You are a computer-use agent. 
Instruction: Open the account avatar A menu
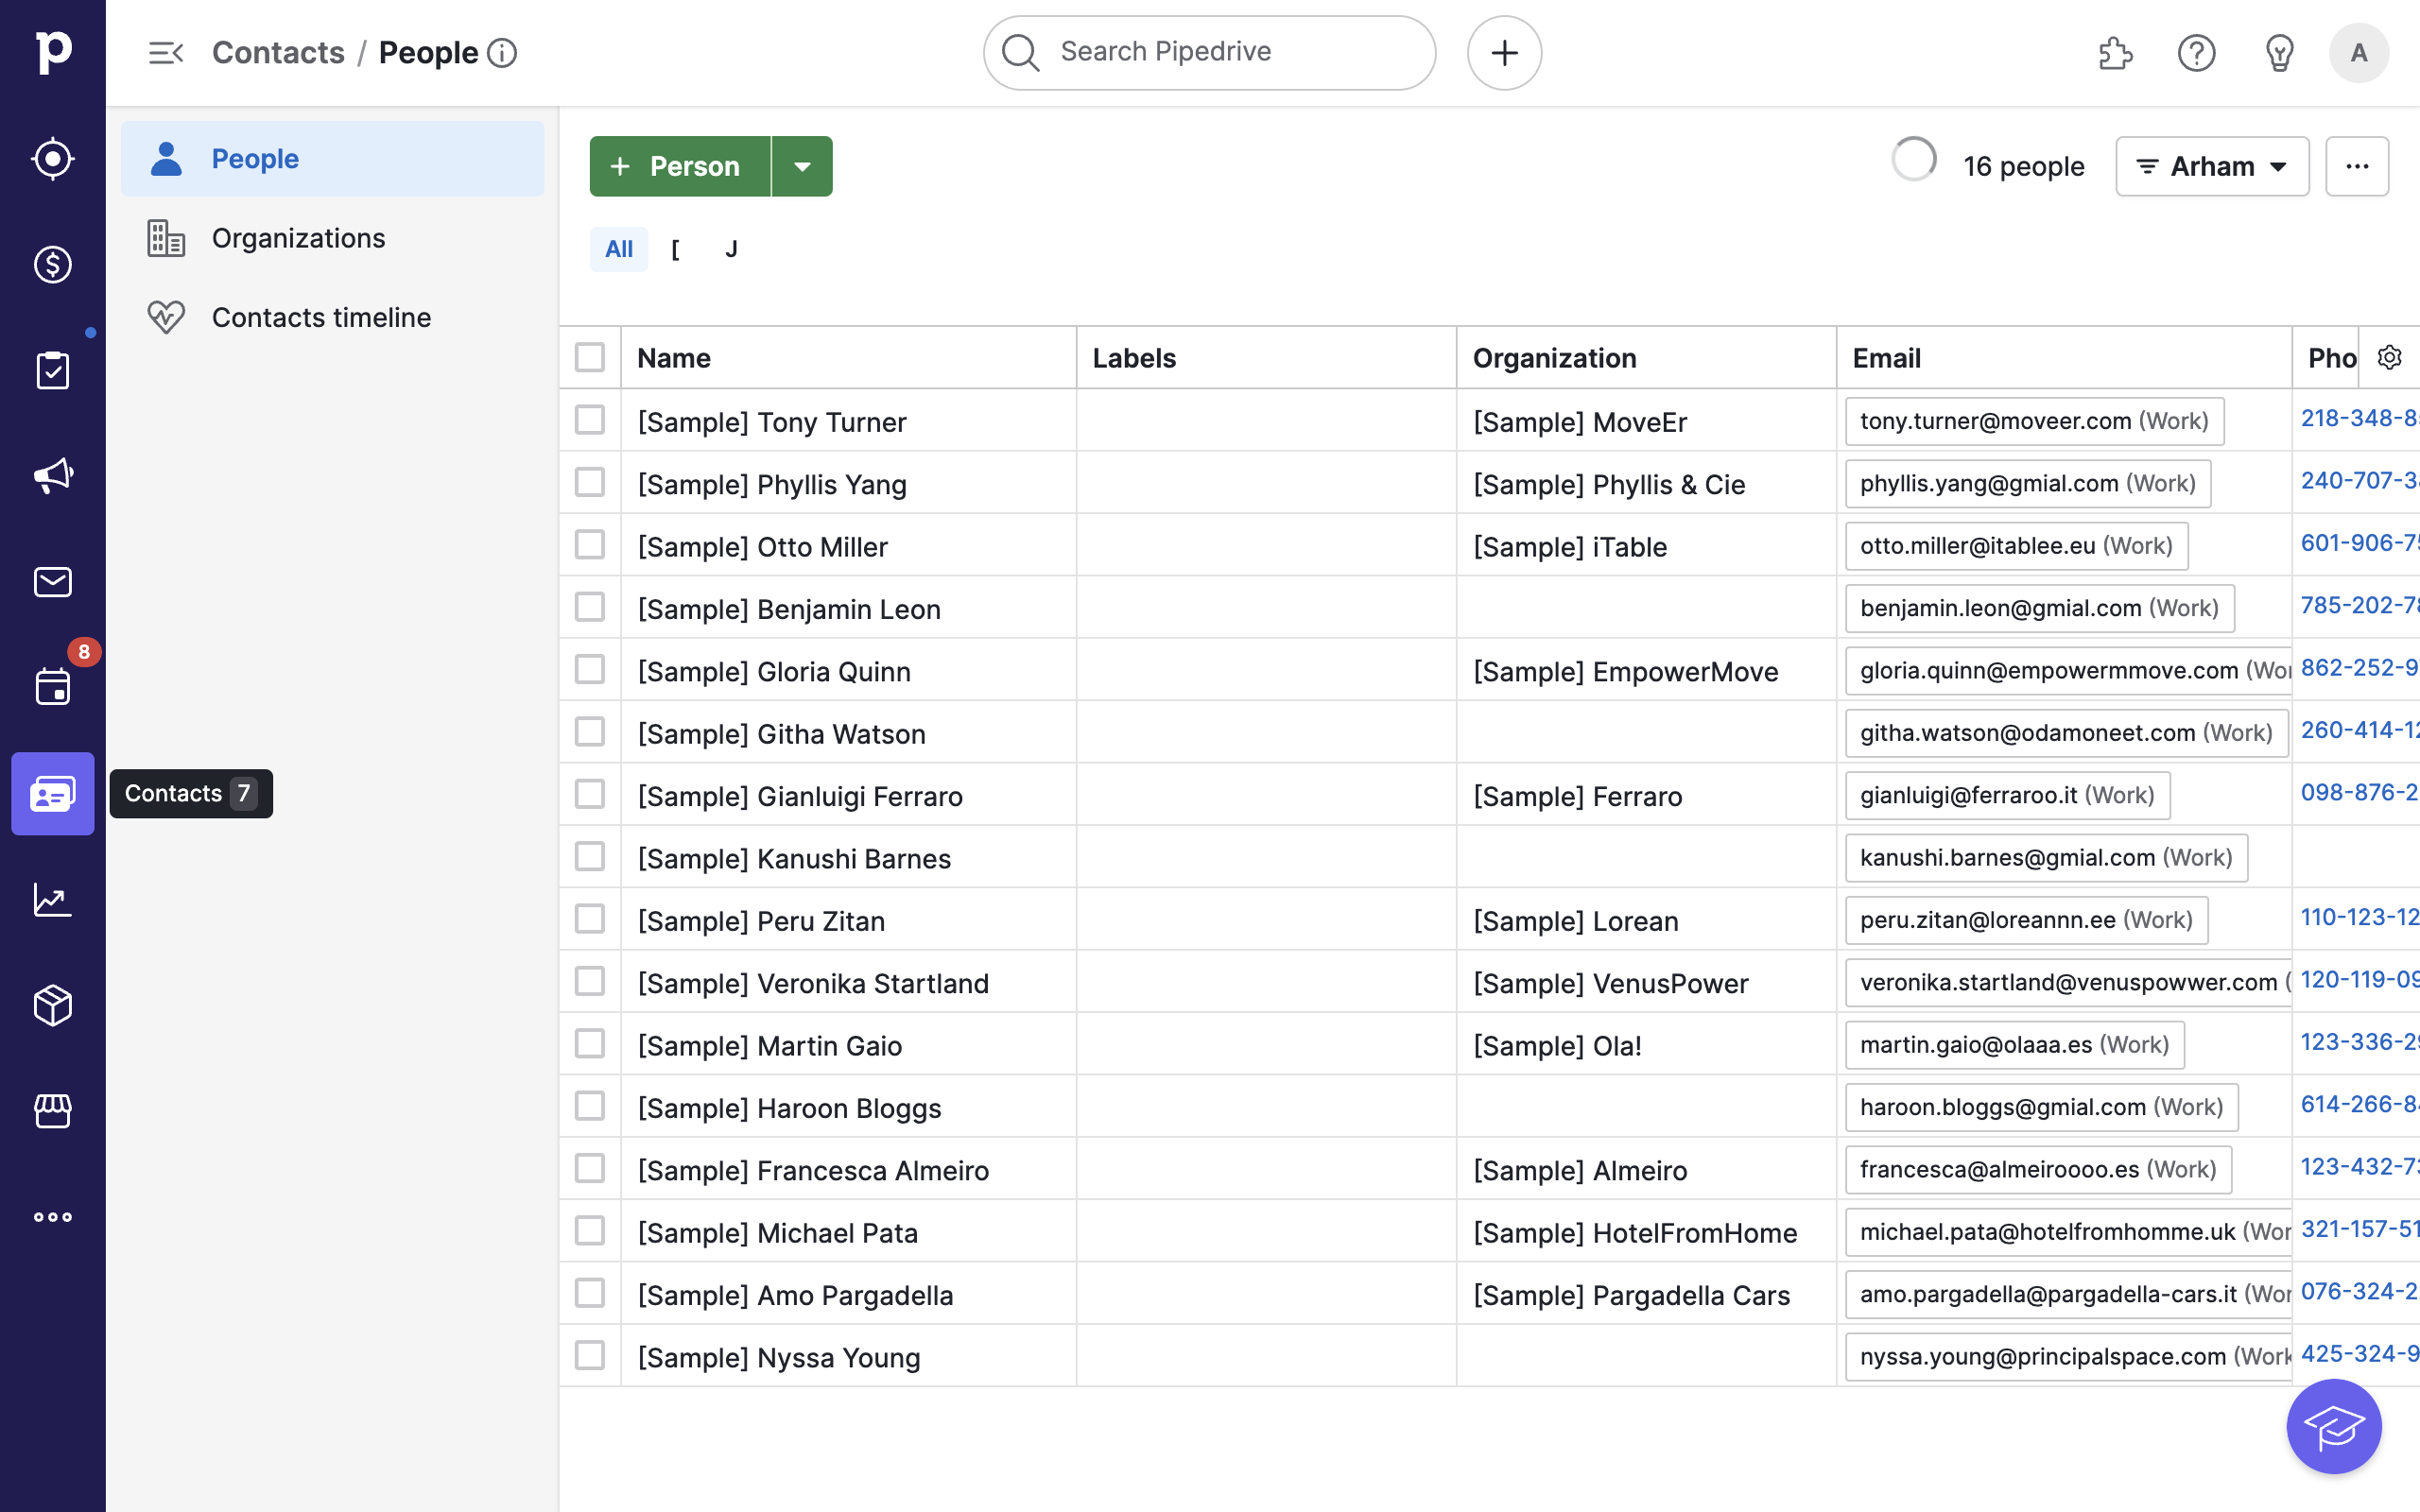(x=2359, y=53)
